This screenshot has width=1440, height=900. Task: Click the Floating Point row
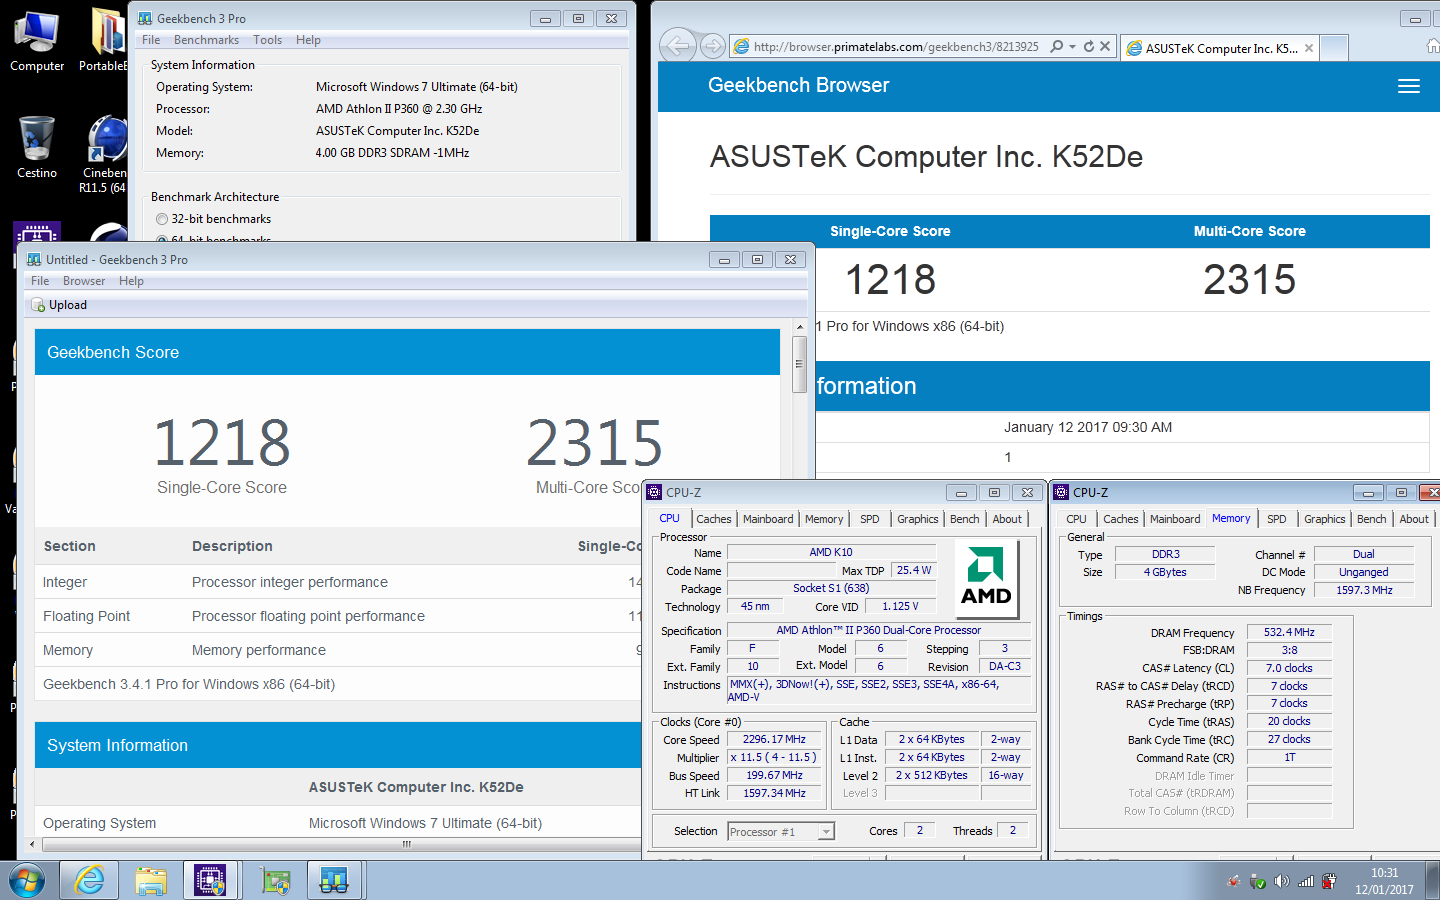pos(340,616)
